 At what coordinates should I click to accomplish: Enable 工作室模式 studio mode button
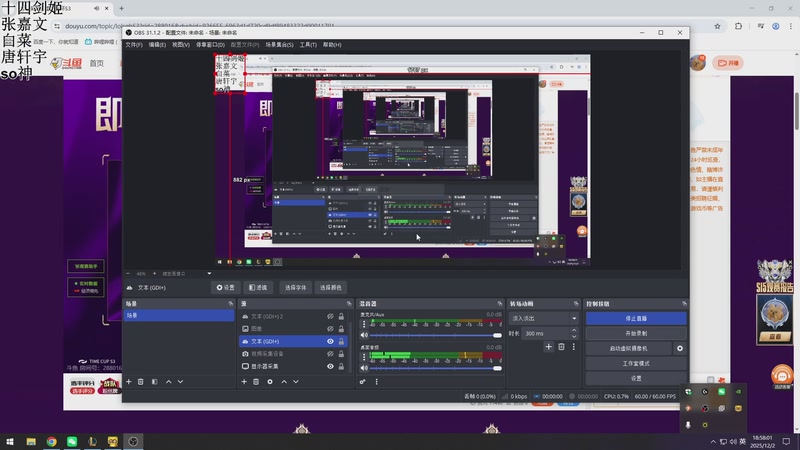click(636, 363)
